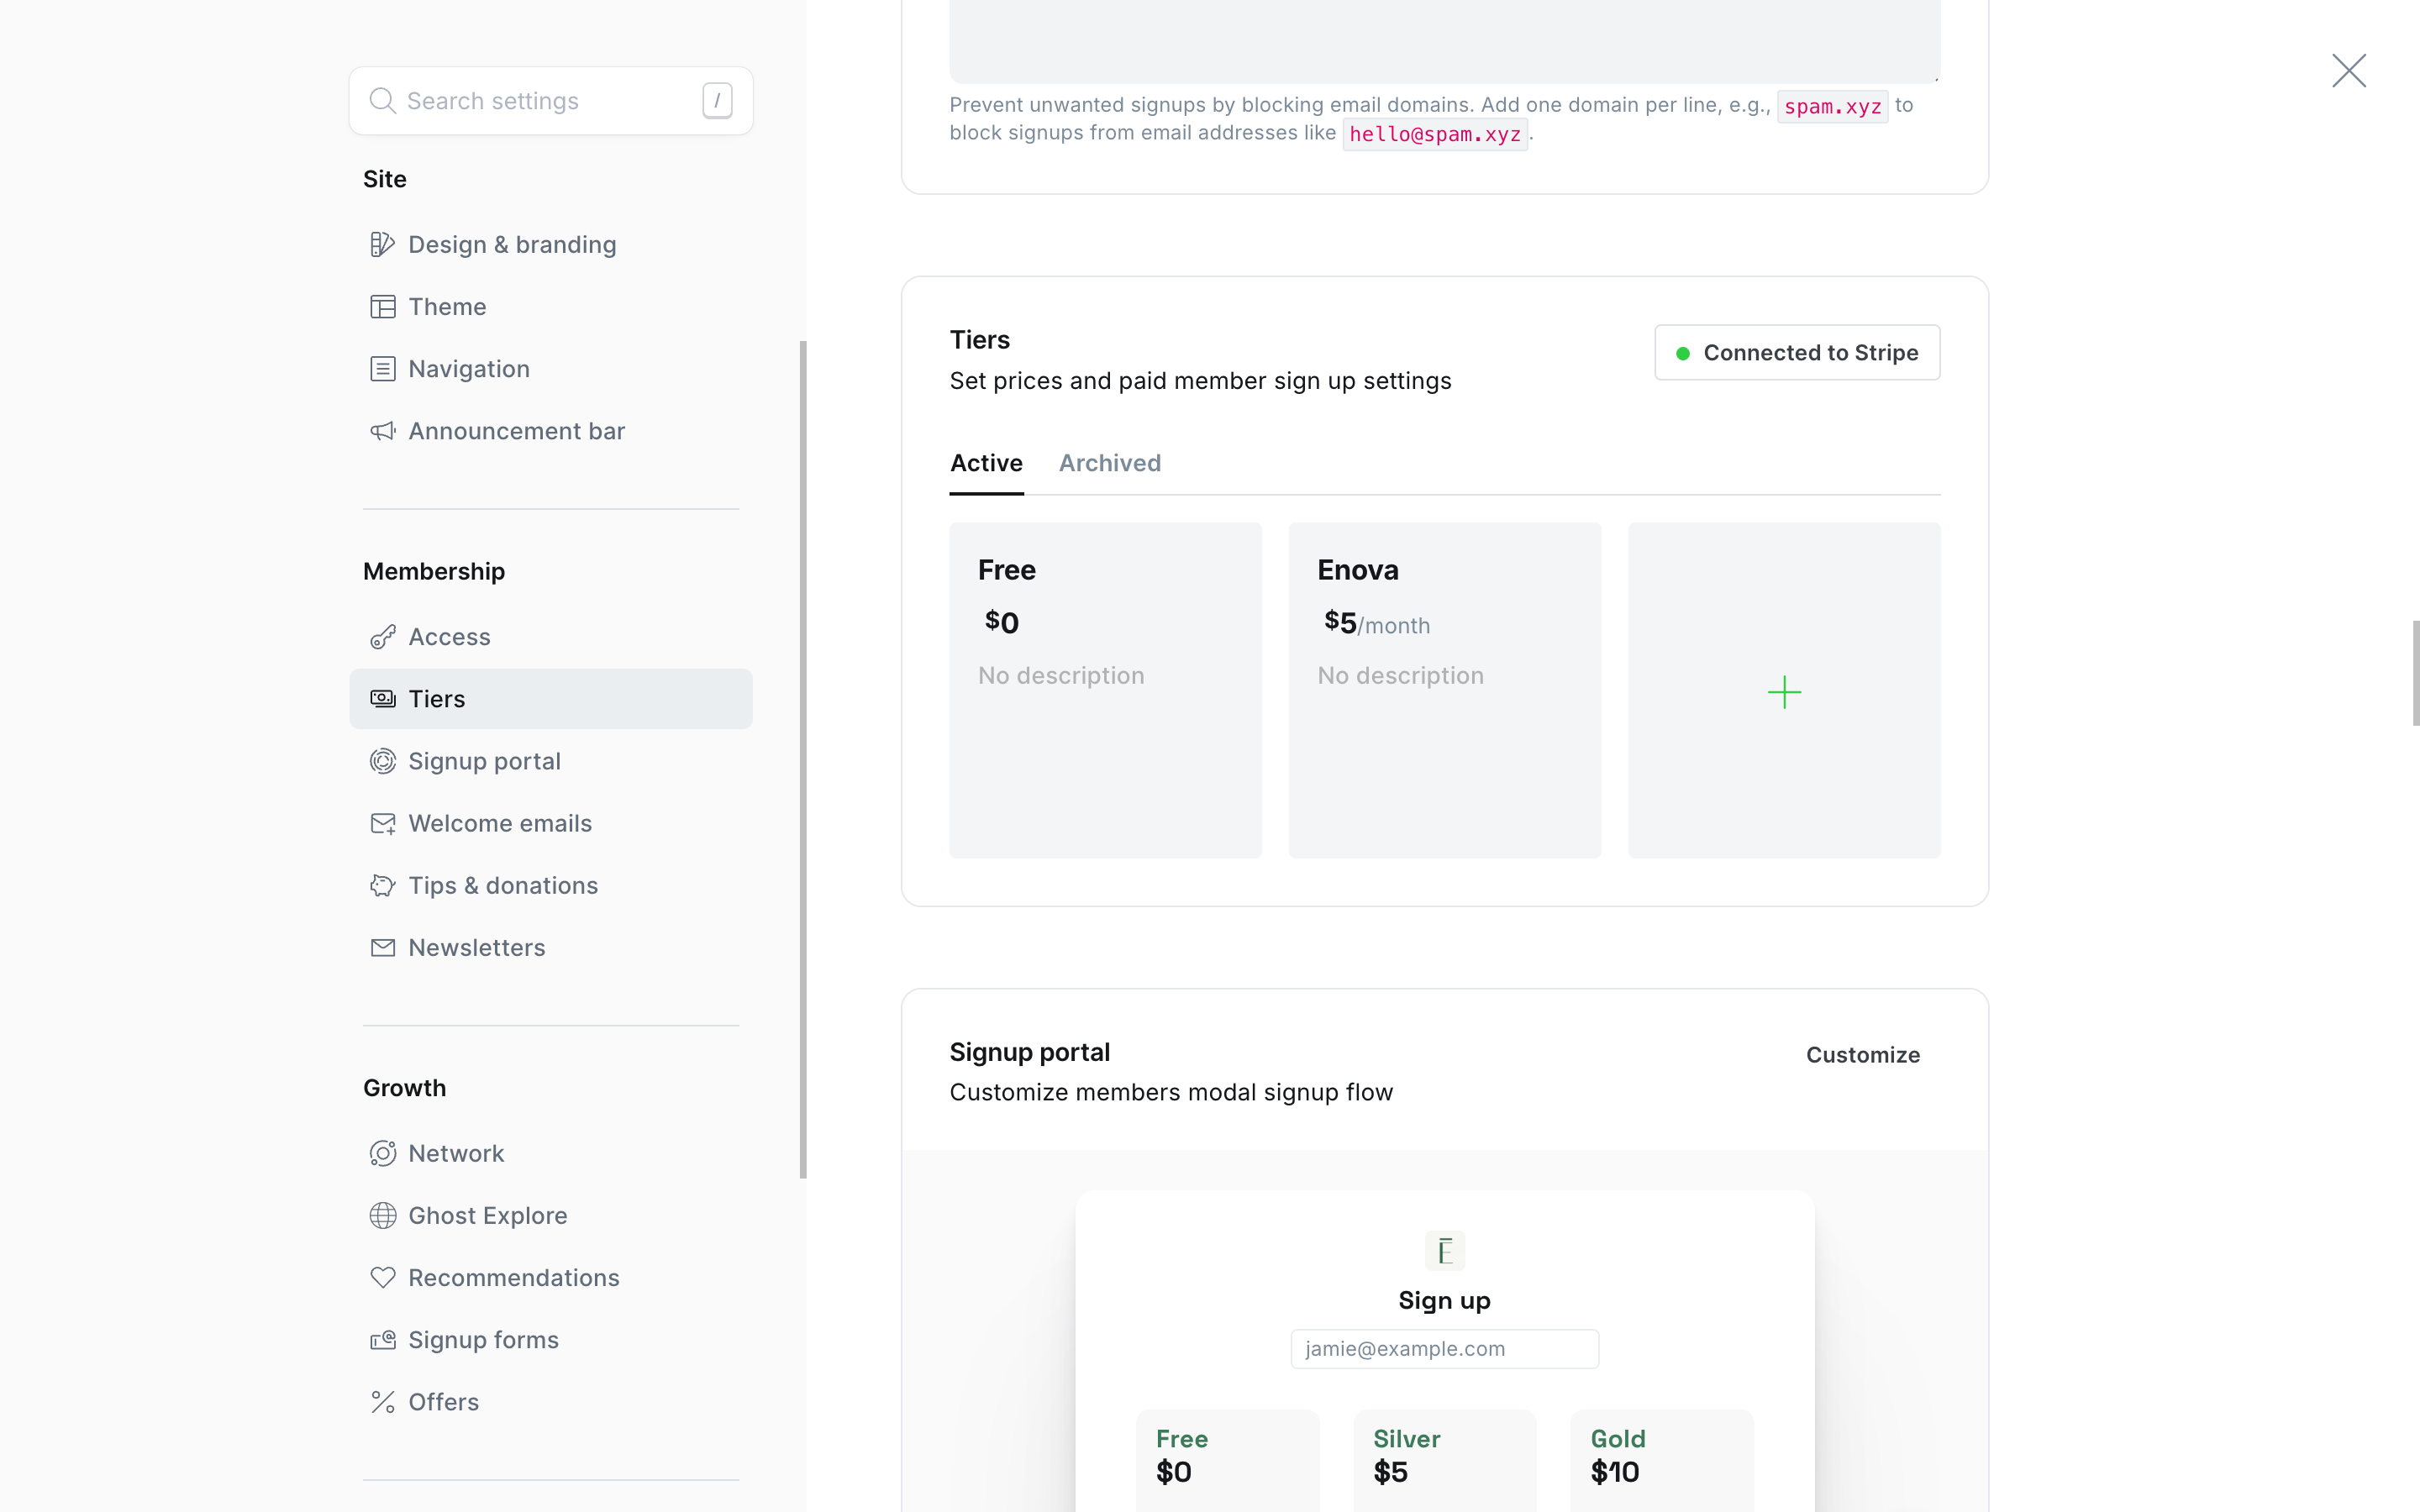
Task: Add a new tier with plus icon
Action: (x=1784, y=692)
